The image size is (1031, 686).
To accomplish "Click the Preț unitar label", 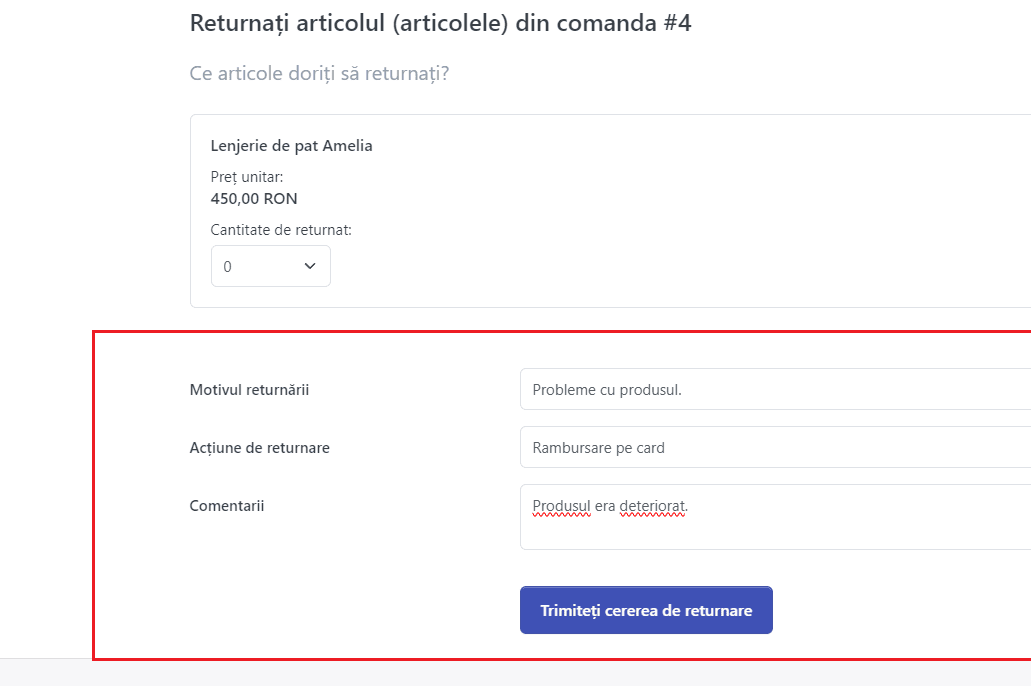I will [247, 177].
